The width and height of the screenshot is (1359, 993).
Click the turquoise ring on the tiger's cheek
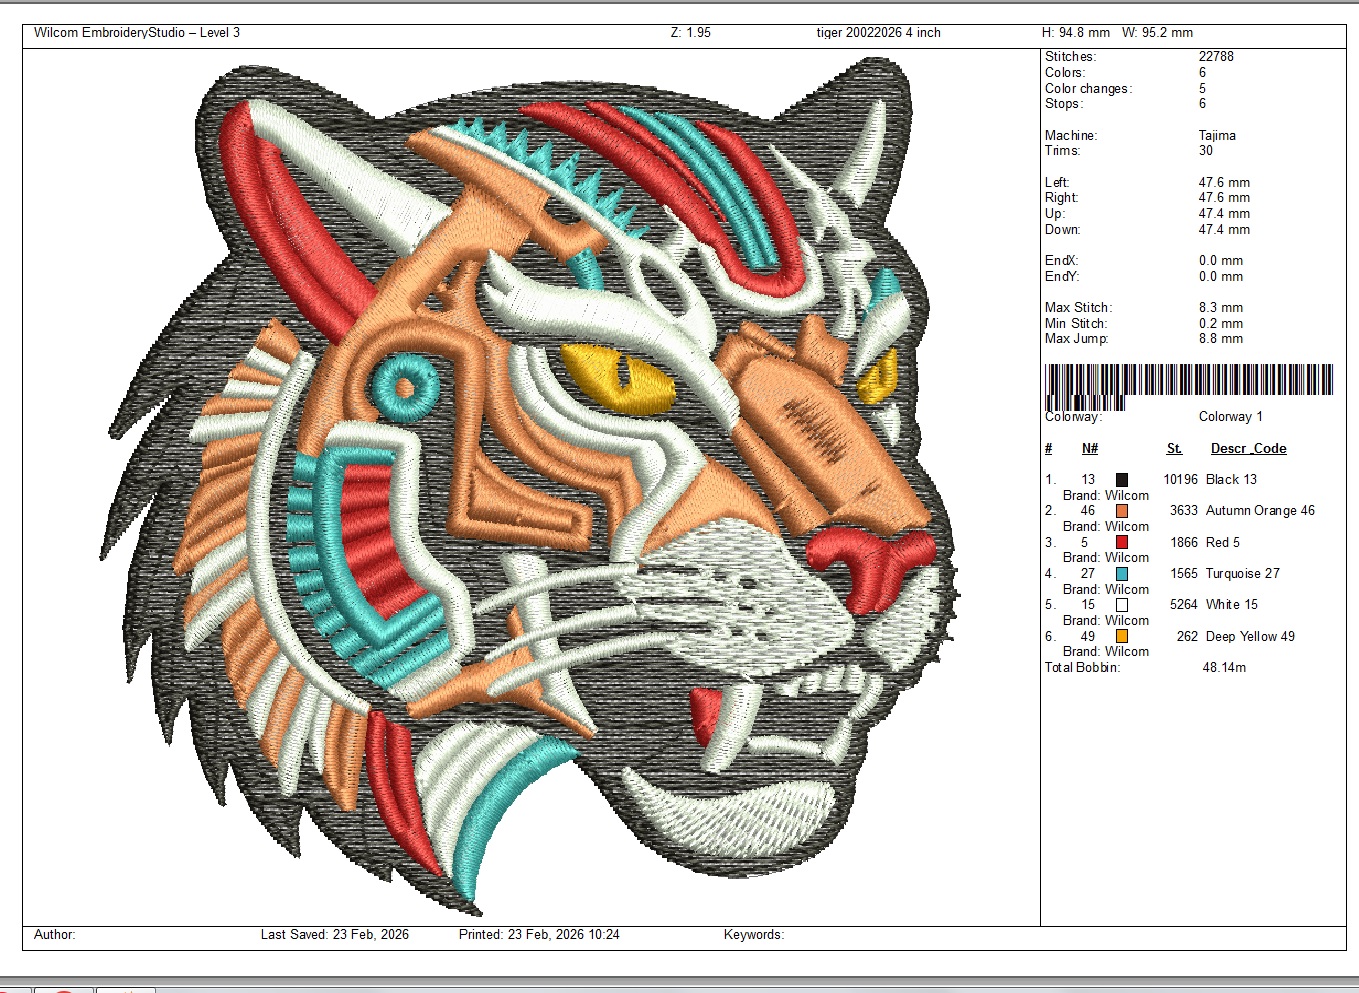click(x=407, y=388)
